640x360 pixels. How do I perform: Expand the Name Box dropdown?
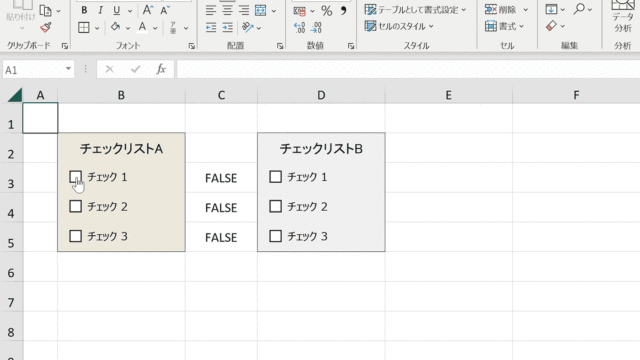click(68, 69)
